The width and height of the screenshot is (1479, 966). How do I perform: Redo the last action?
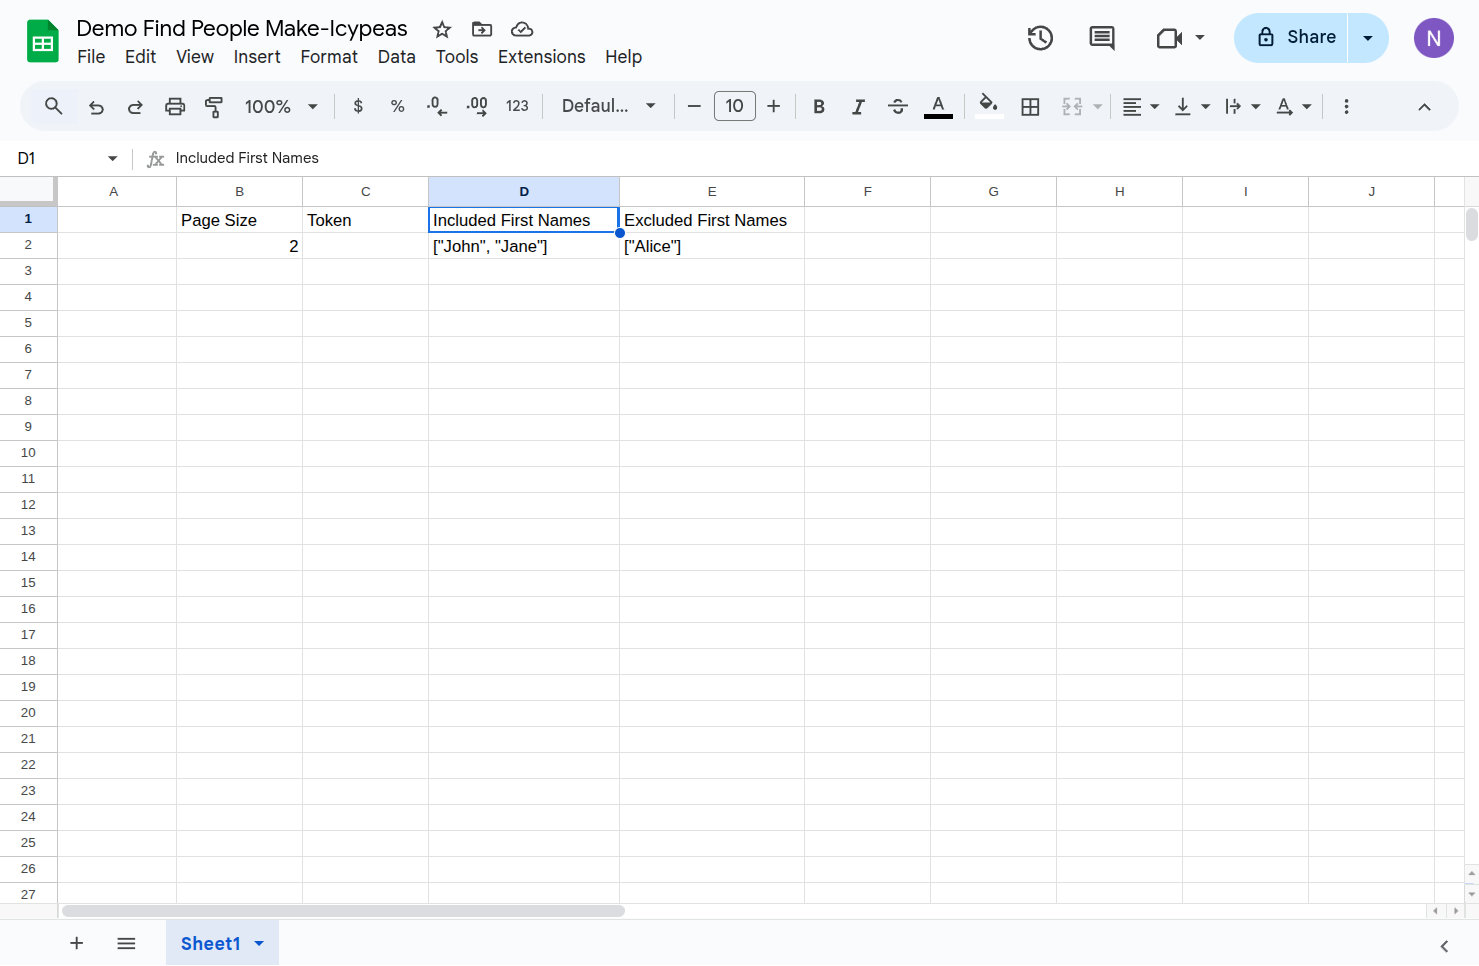[x=135, y=106]
